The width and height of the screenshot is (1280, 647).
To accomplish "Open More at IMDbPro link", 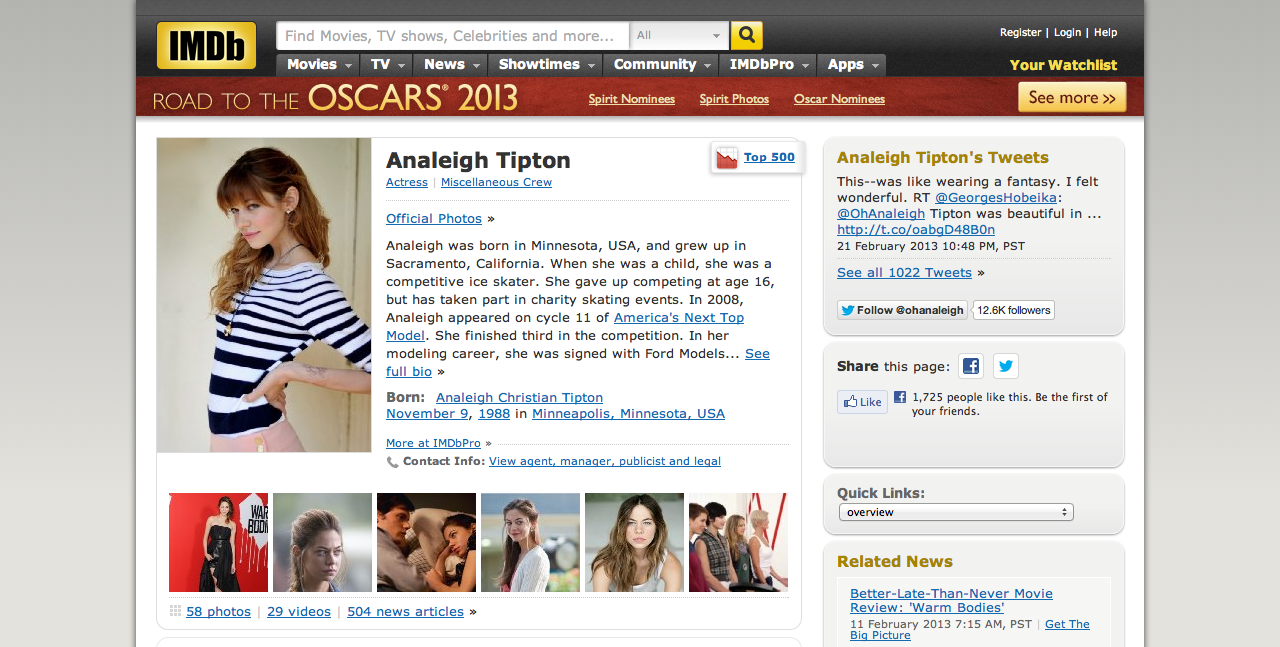I will (433, 443).
